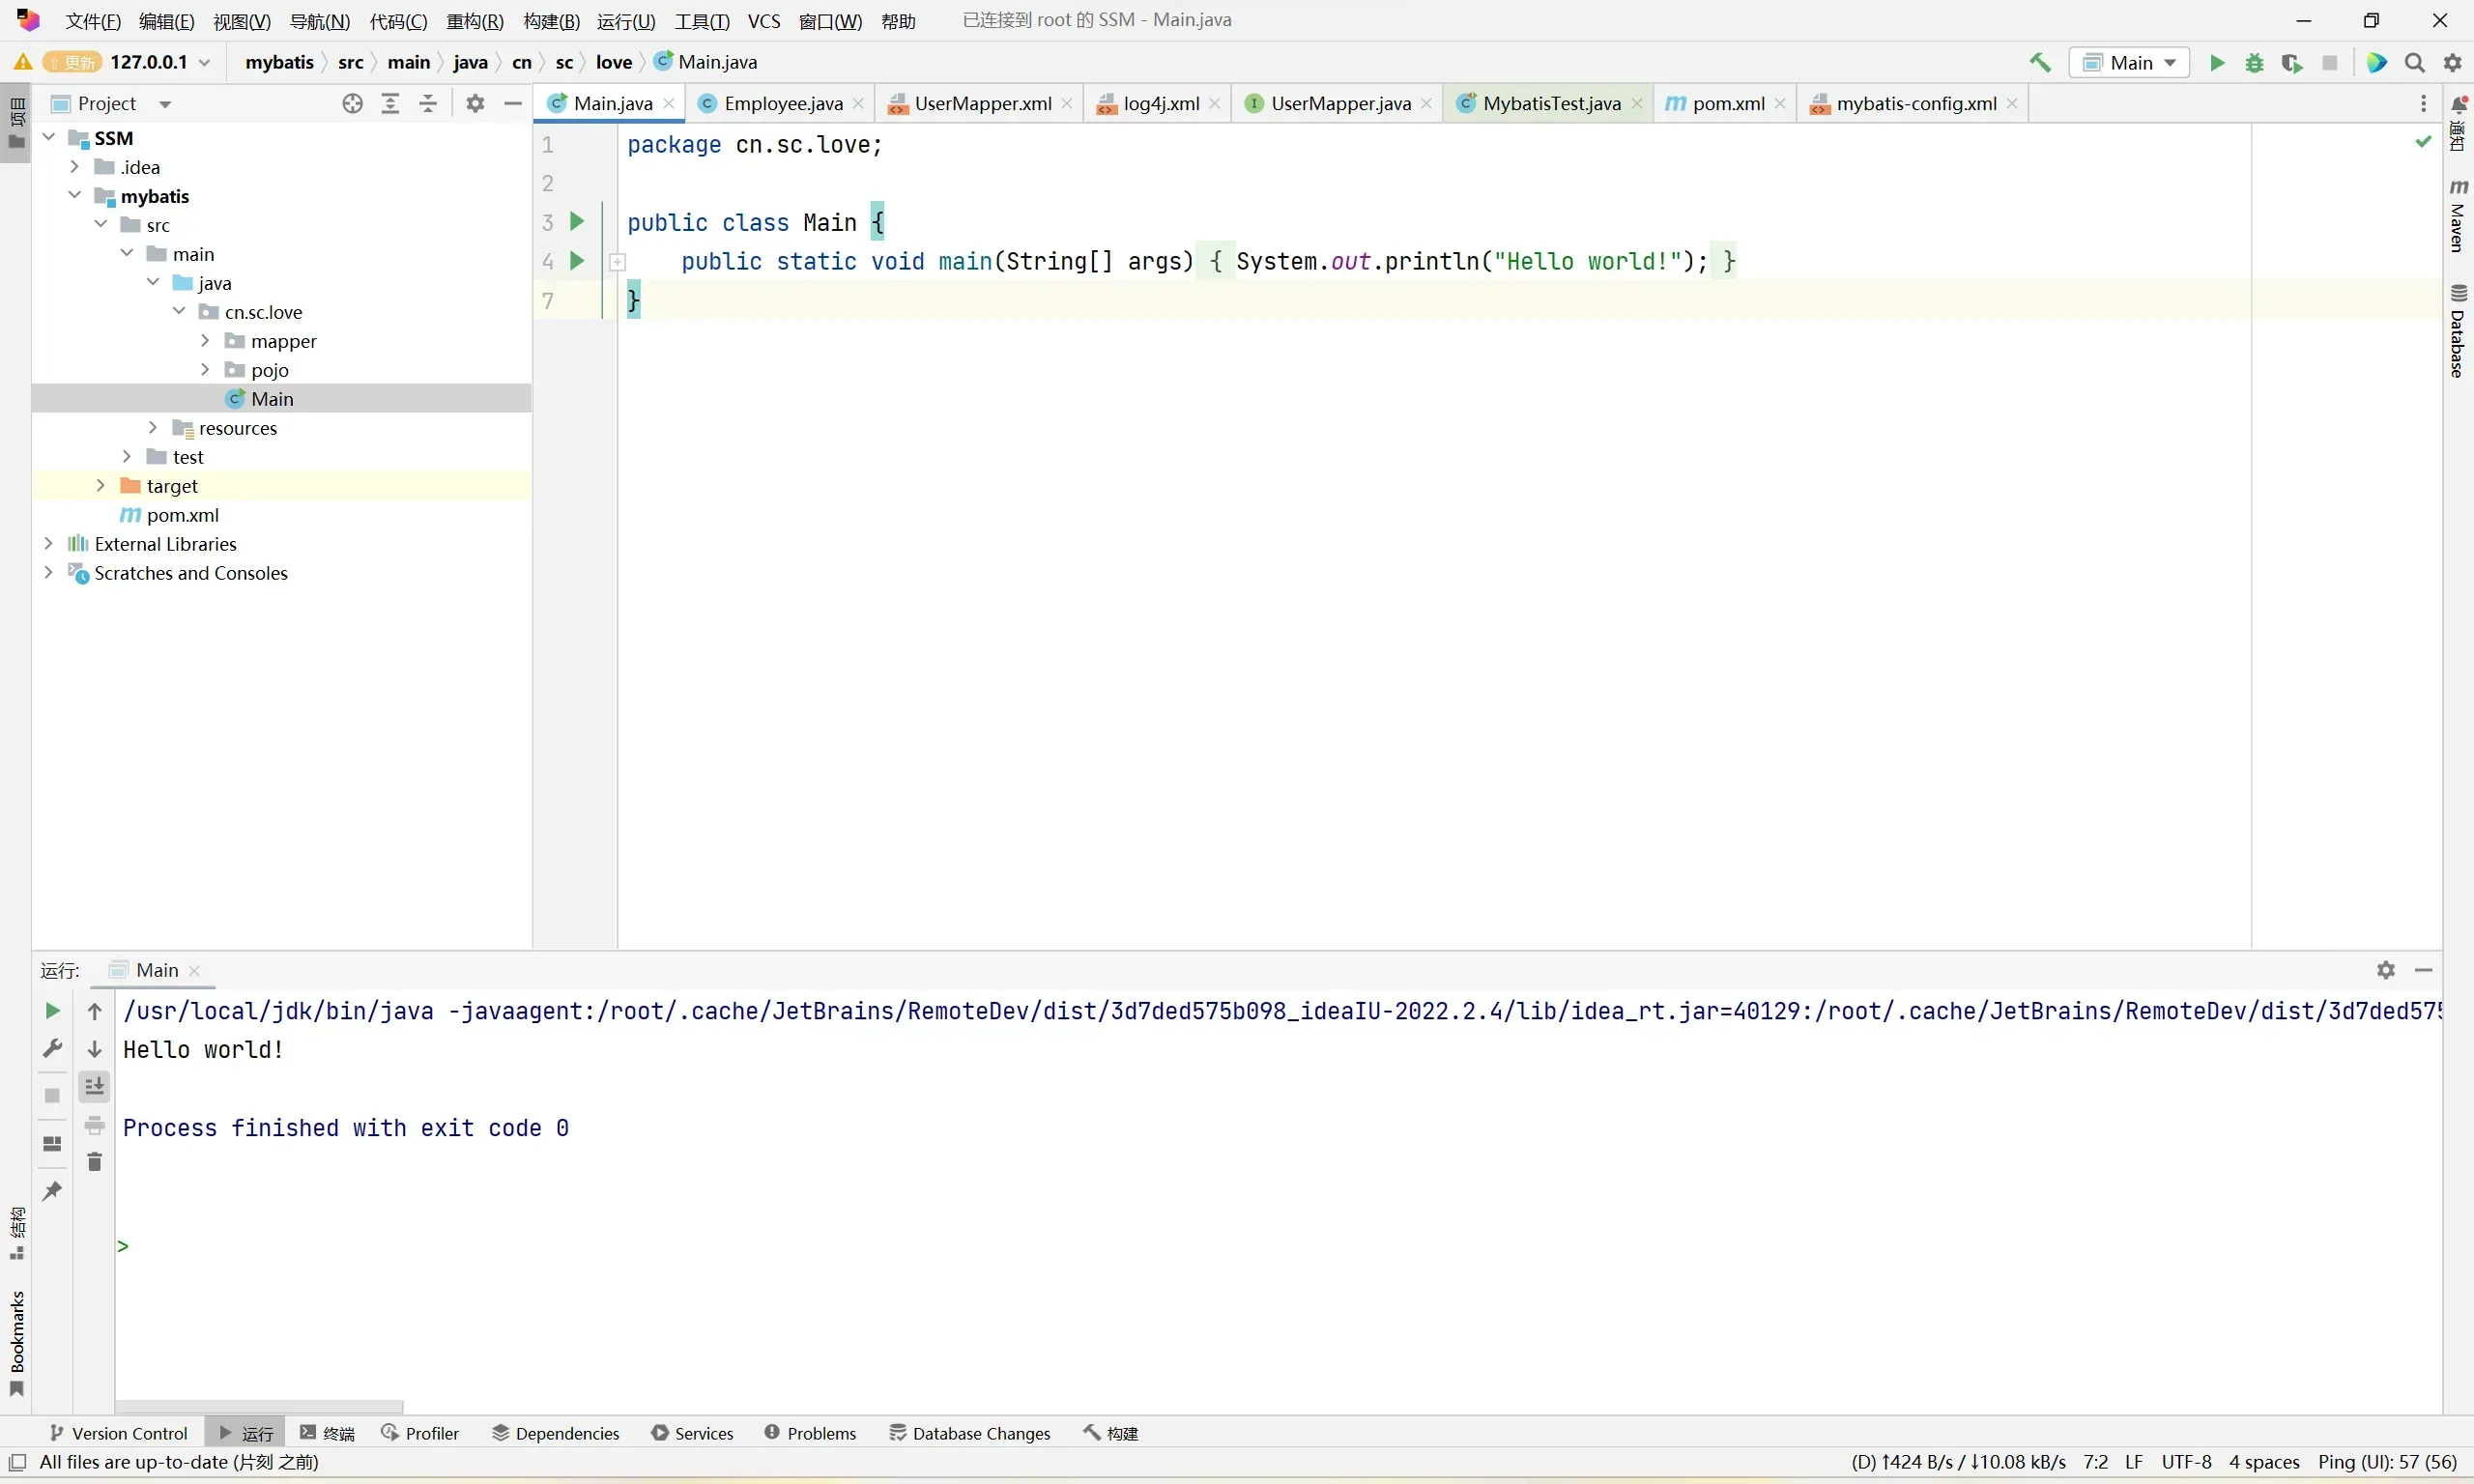Run Main using toolbar play icon
2474x1484 pixels.
[x=2217, y=63]
